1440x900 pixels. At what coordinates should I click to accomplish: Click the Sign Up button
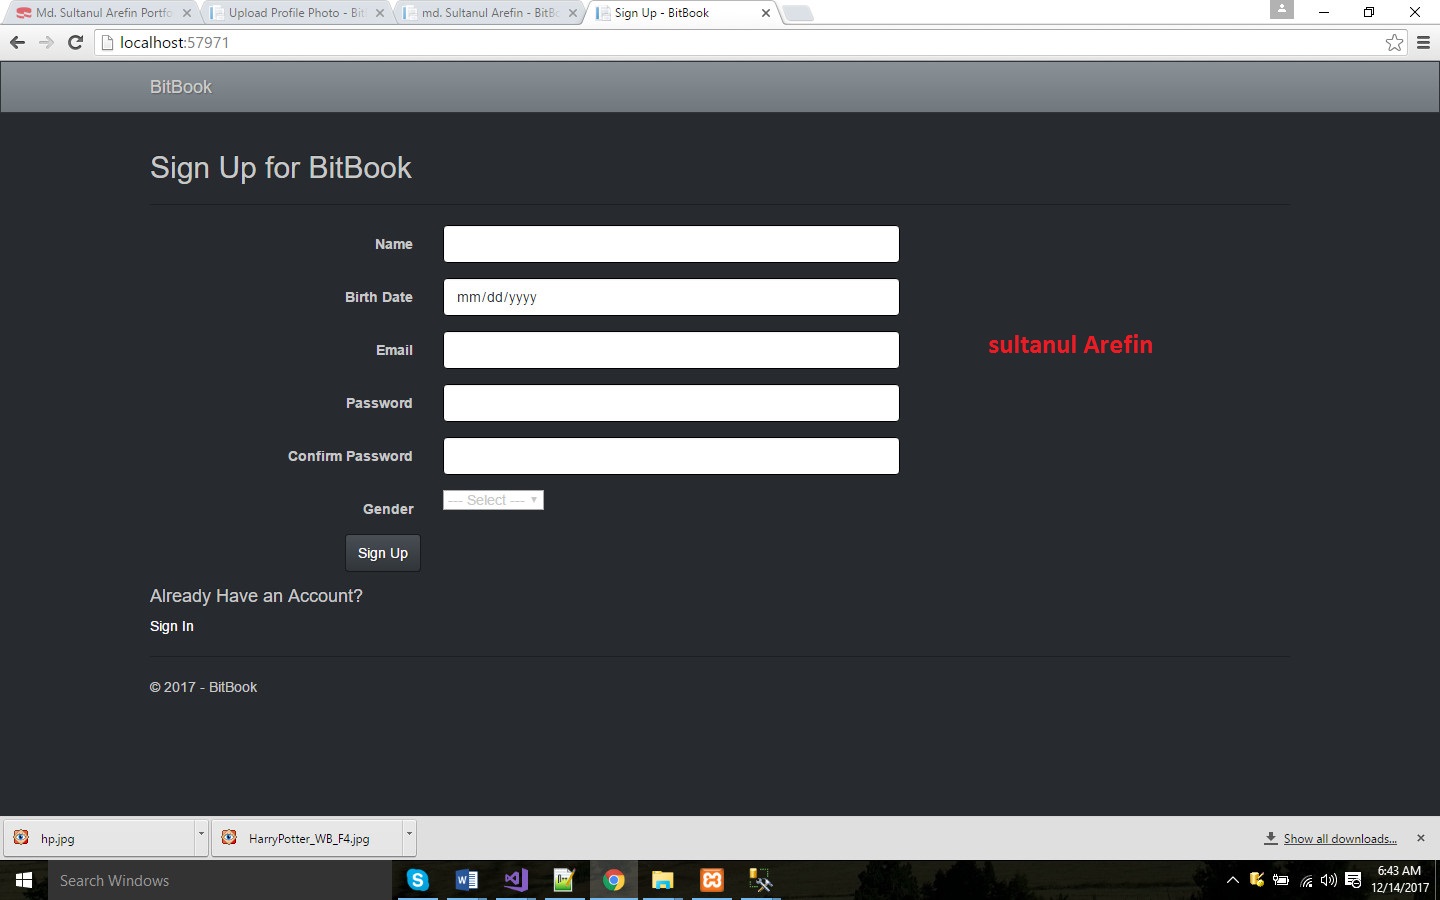point(382,553)
